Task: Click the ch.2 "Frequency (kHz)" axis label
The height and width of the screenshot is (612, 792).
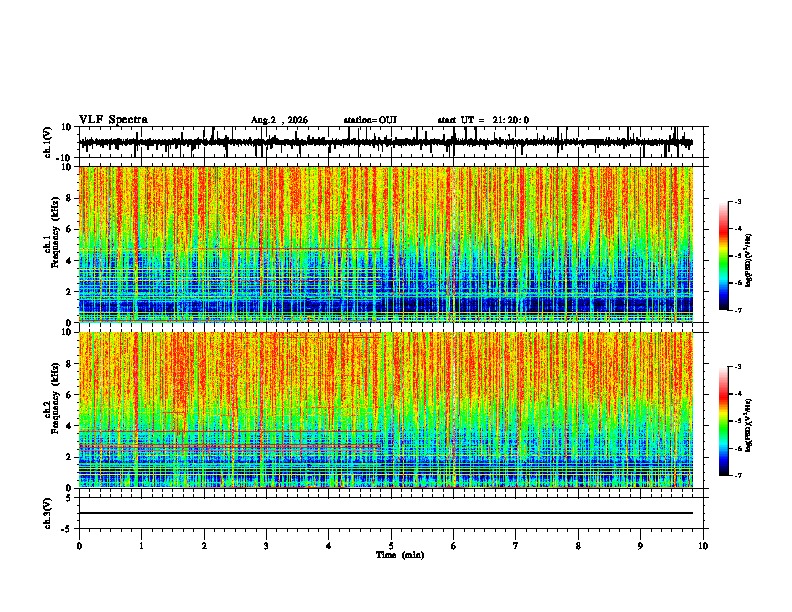Action: (x=55, y=398)
